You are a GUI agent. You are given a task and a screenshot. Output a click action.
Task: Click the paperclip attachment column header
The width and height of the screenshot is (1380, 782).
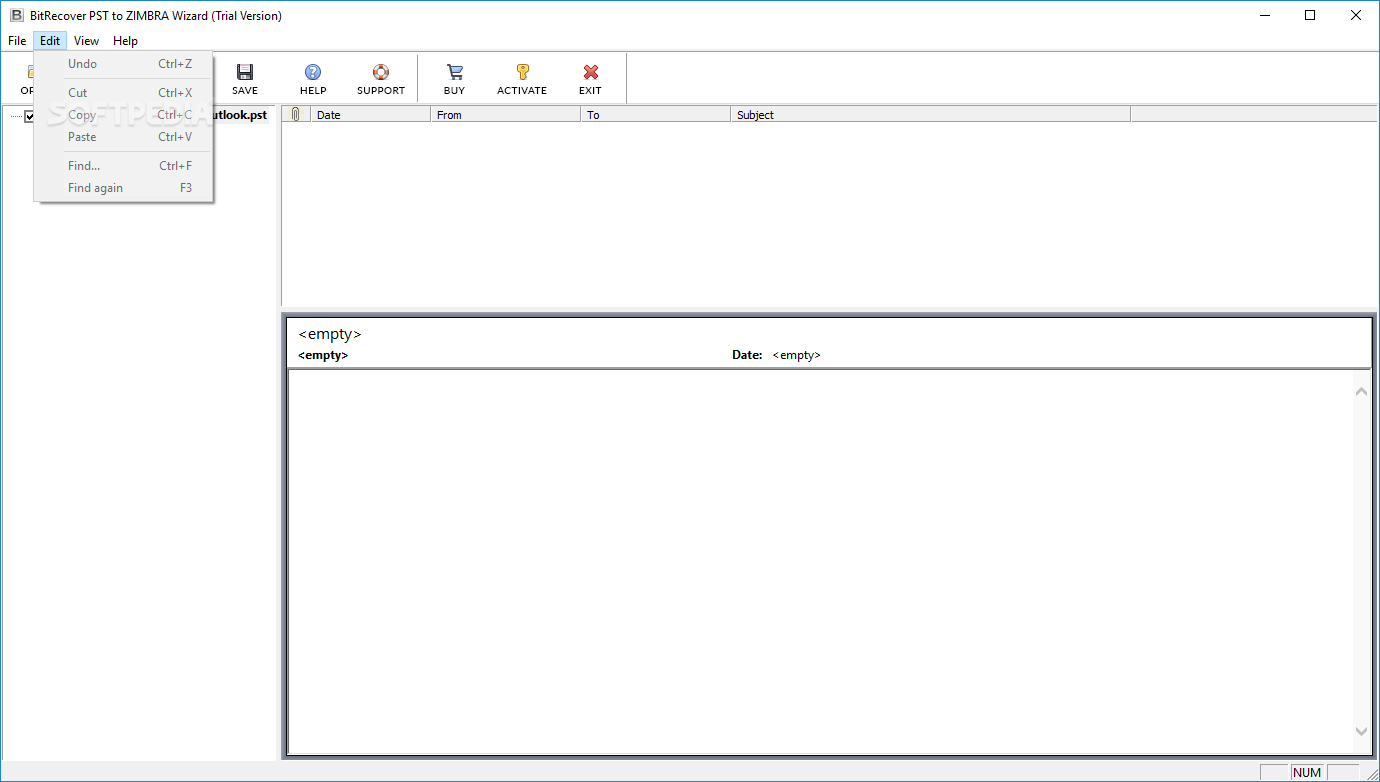(x=296, y=114)
